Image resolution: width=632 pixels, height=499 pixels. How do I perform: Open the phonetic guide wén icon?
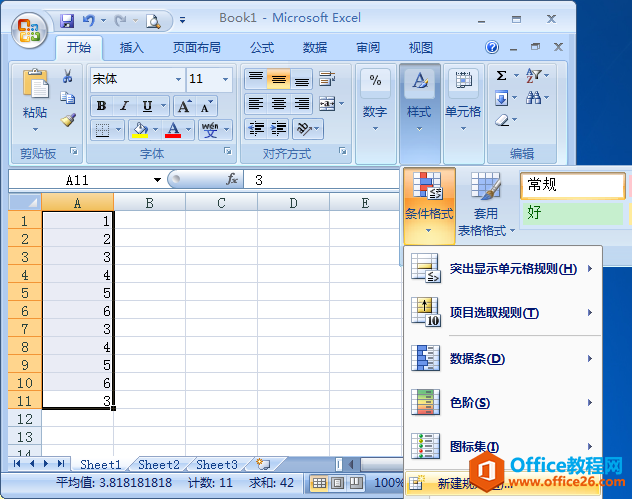(210, 130)
